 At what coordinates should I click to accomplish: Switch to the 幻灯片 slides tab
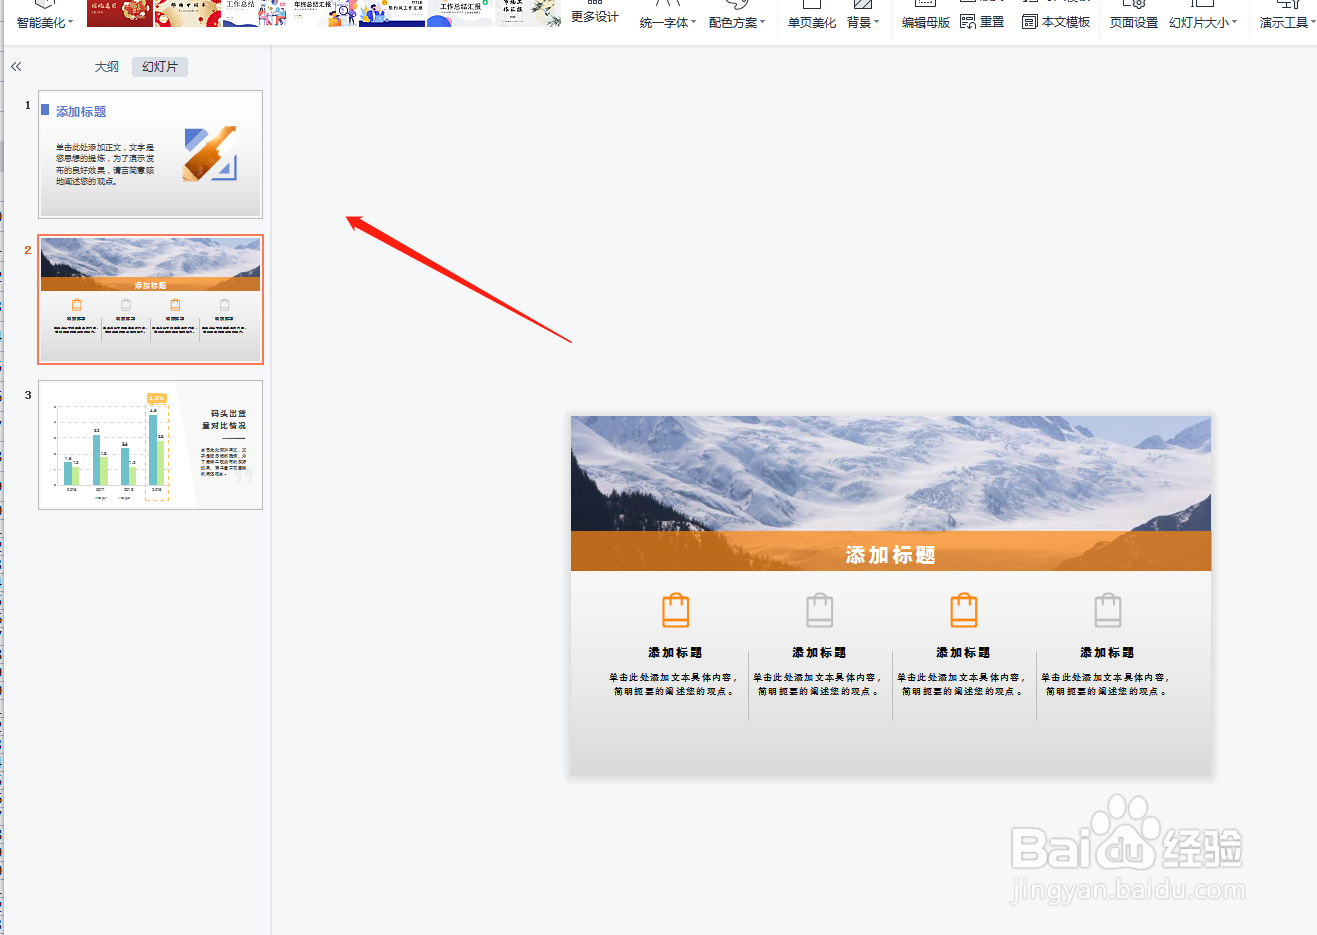tap(160, 67)
